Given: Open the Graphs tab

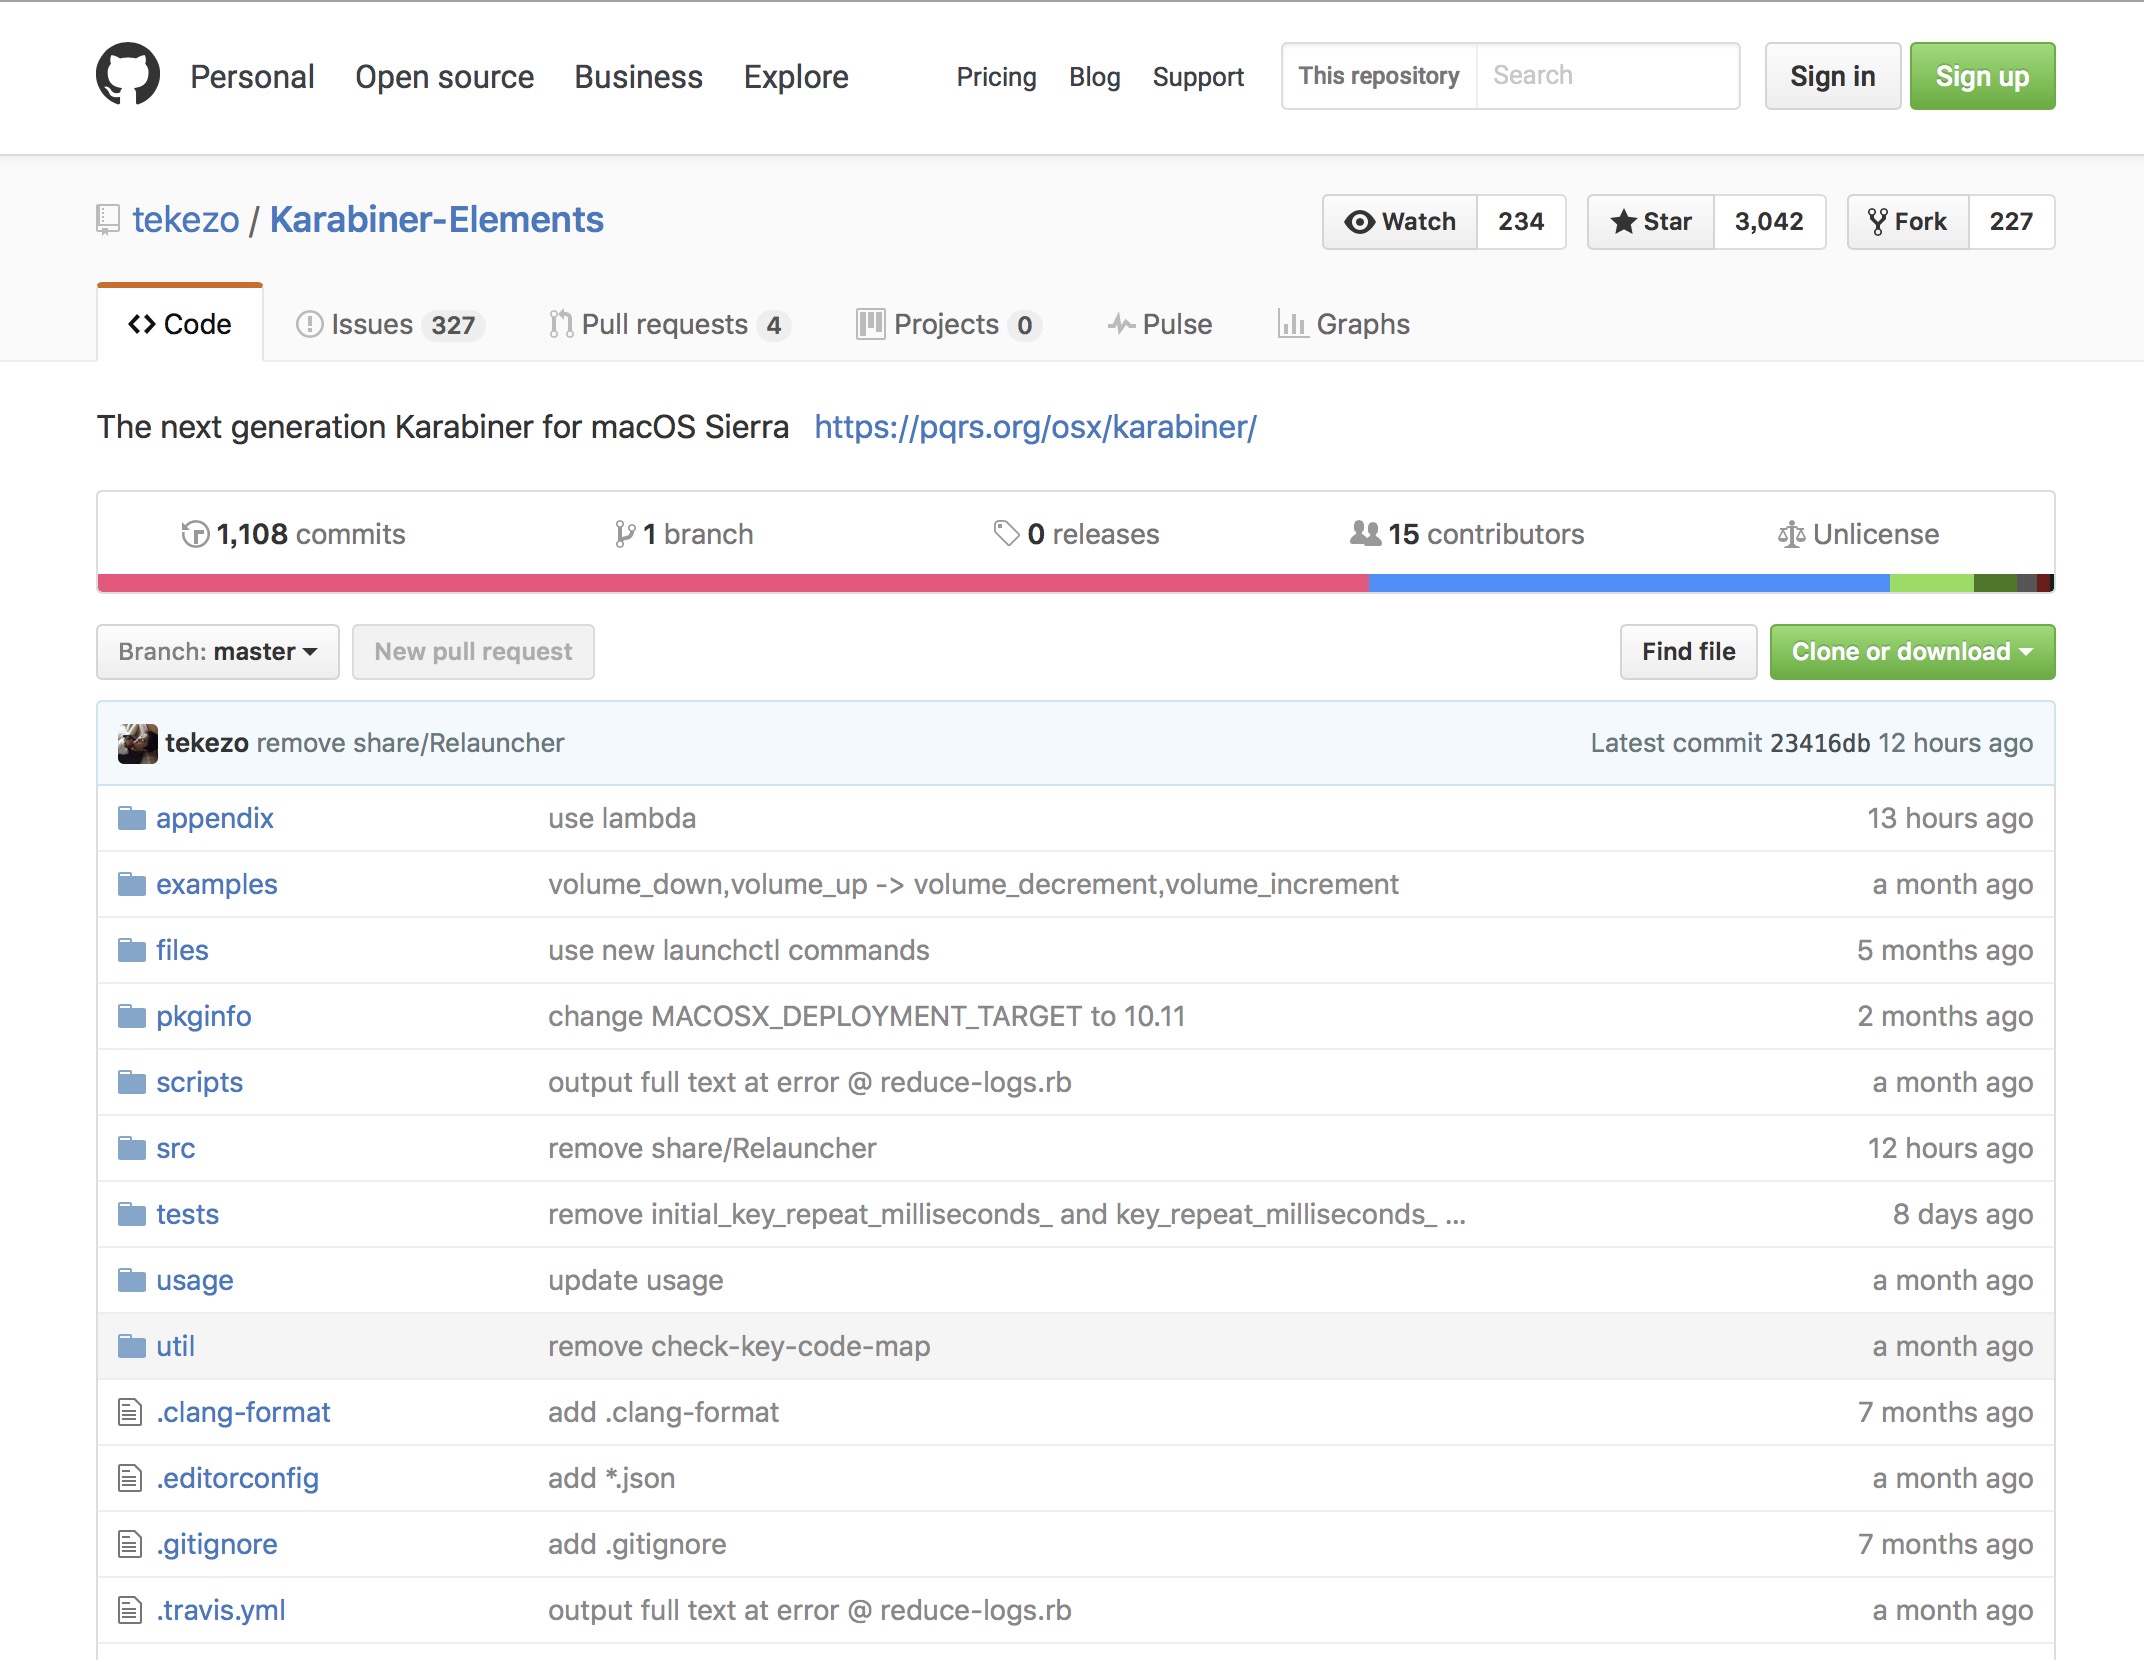Looking at the screenshot, I should (x=1344, y=324).
